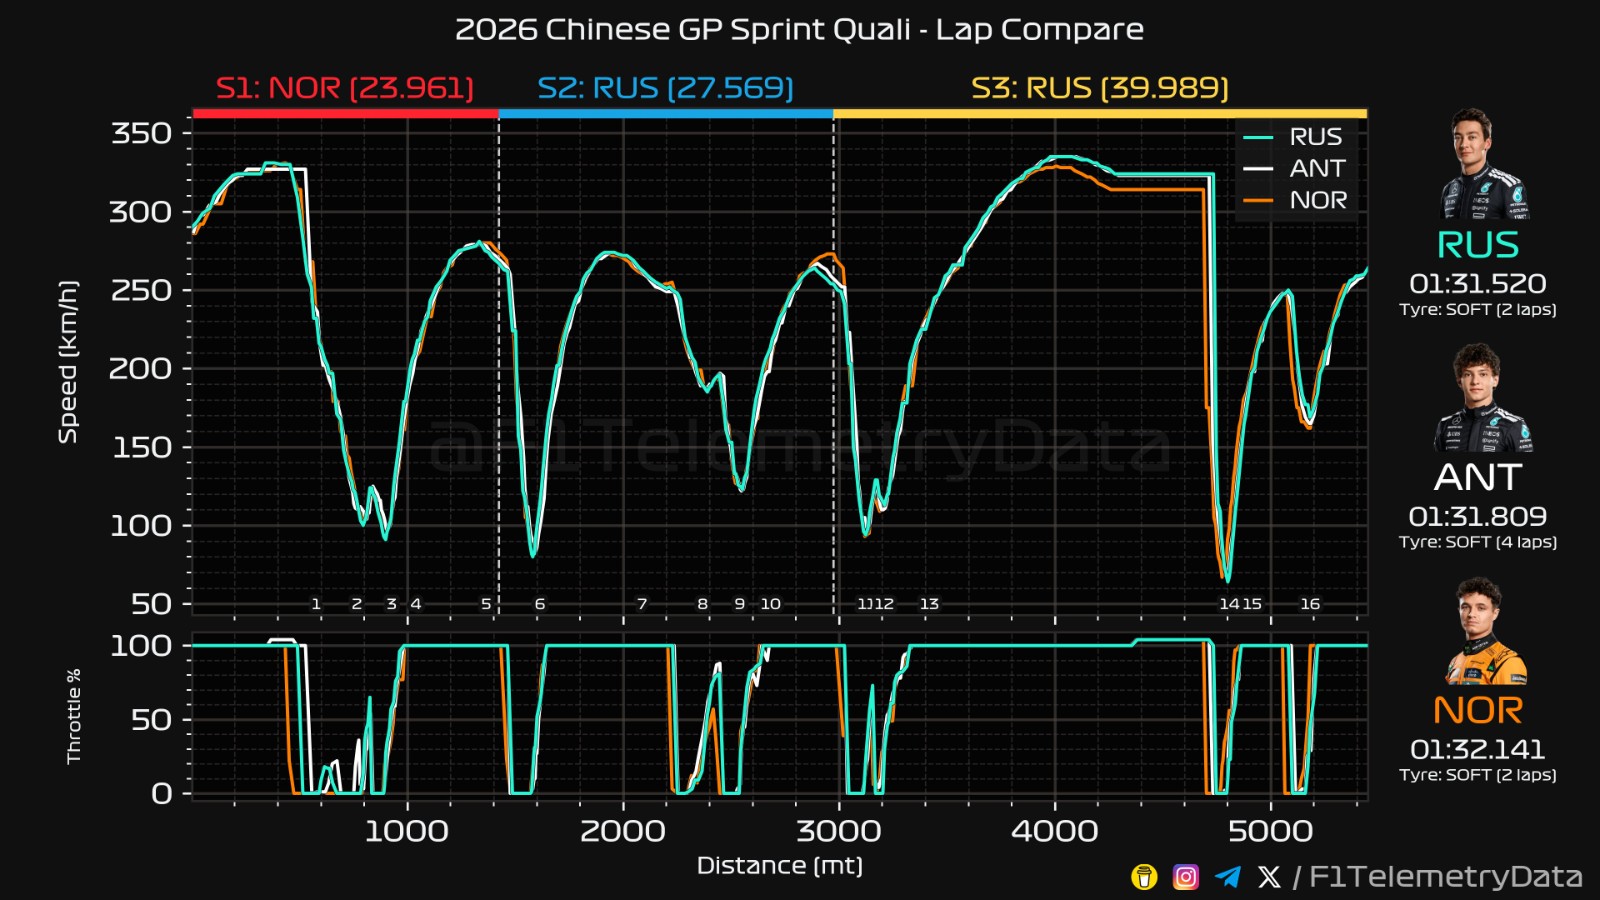Click the turn 3 corner marker
The height and width of the screenshot is (900, 1600).
[x=392, y=604]
